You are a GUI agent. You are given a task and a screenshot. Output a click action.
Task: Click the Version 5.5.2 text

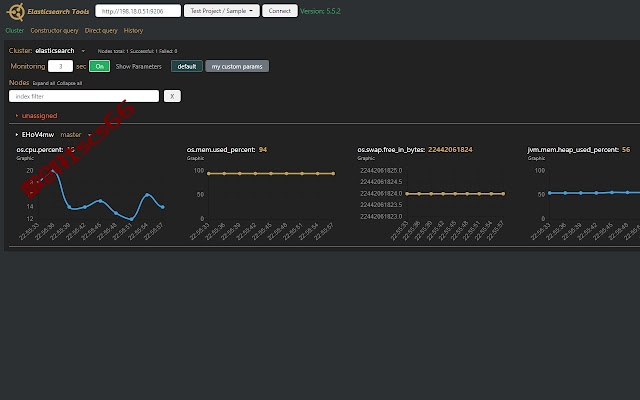click(320, 11)
